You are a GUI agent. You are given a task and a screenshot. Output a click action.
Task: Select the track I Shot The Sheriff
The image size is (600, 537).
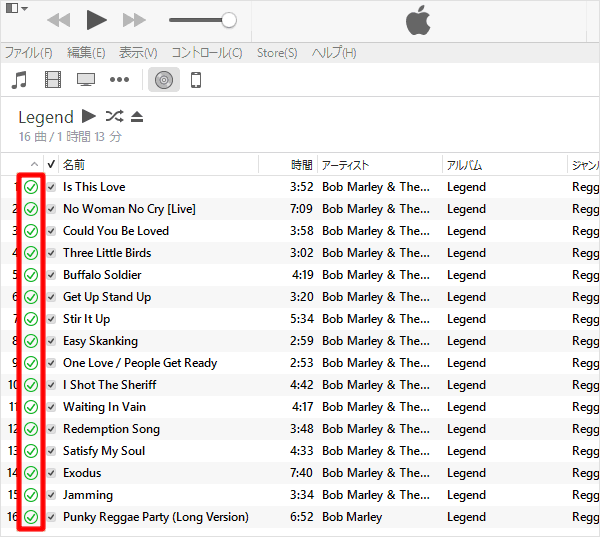click(x=110, y=385)
